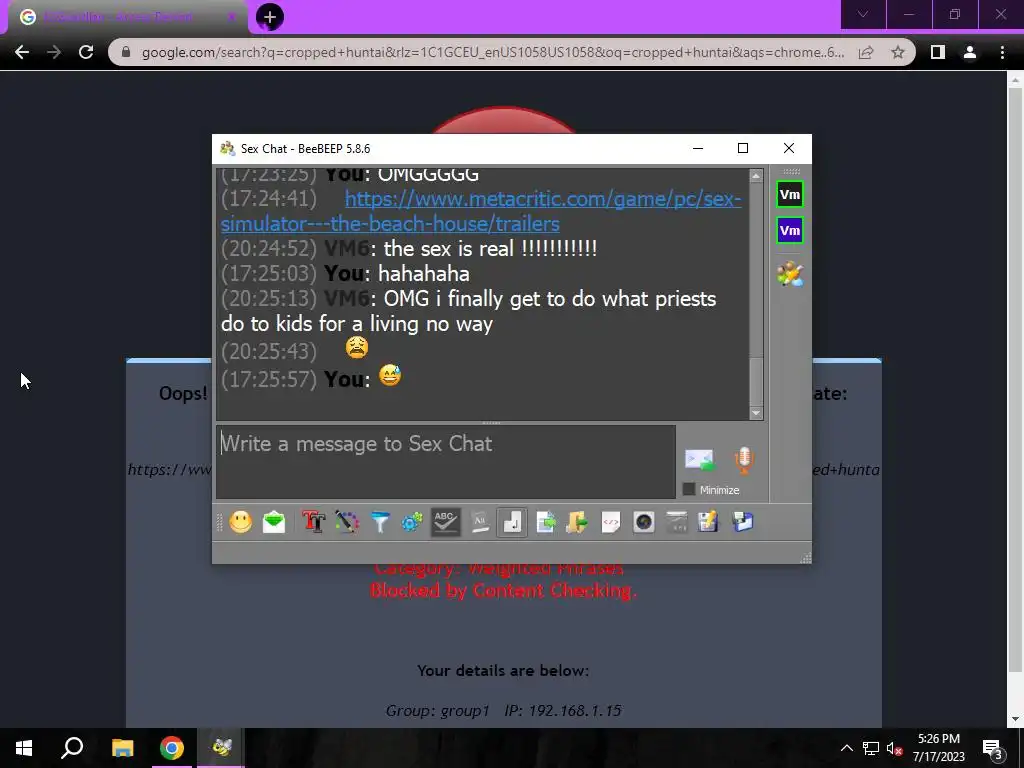Click send folder icon with green arrow
The height and width of the screenshot is (768, 1024).
(x=577, y=522)
